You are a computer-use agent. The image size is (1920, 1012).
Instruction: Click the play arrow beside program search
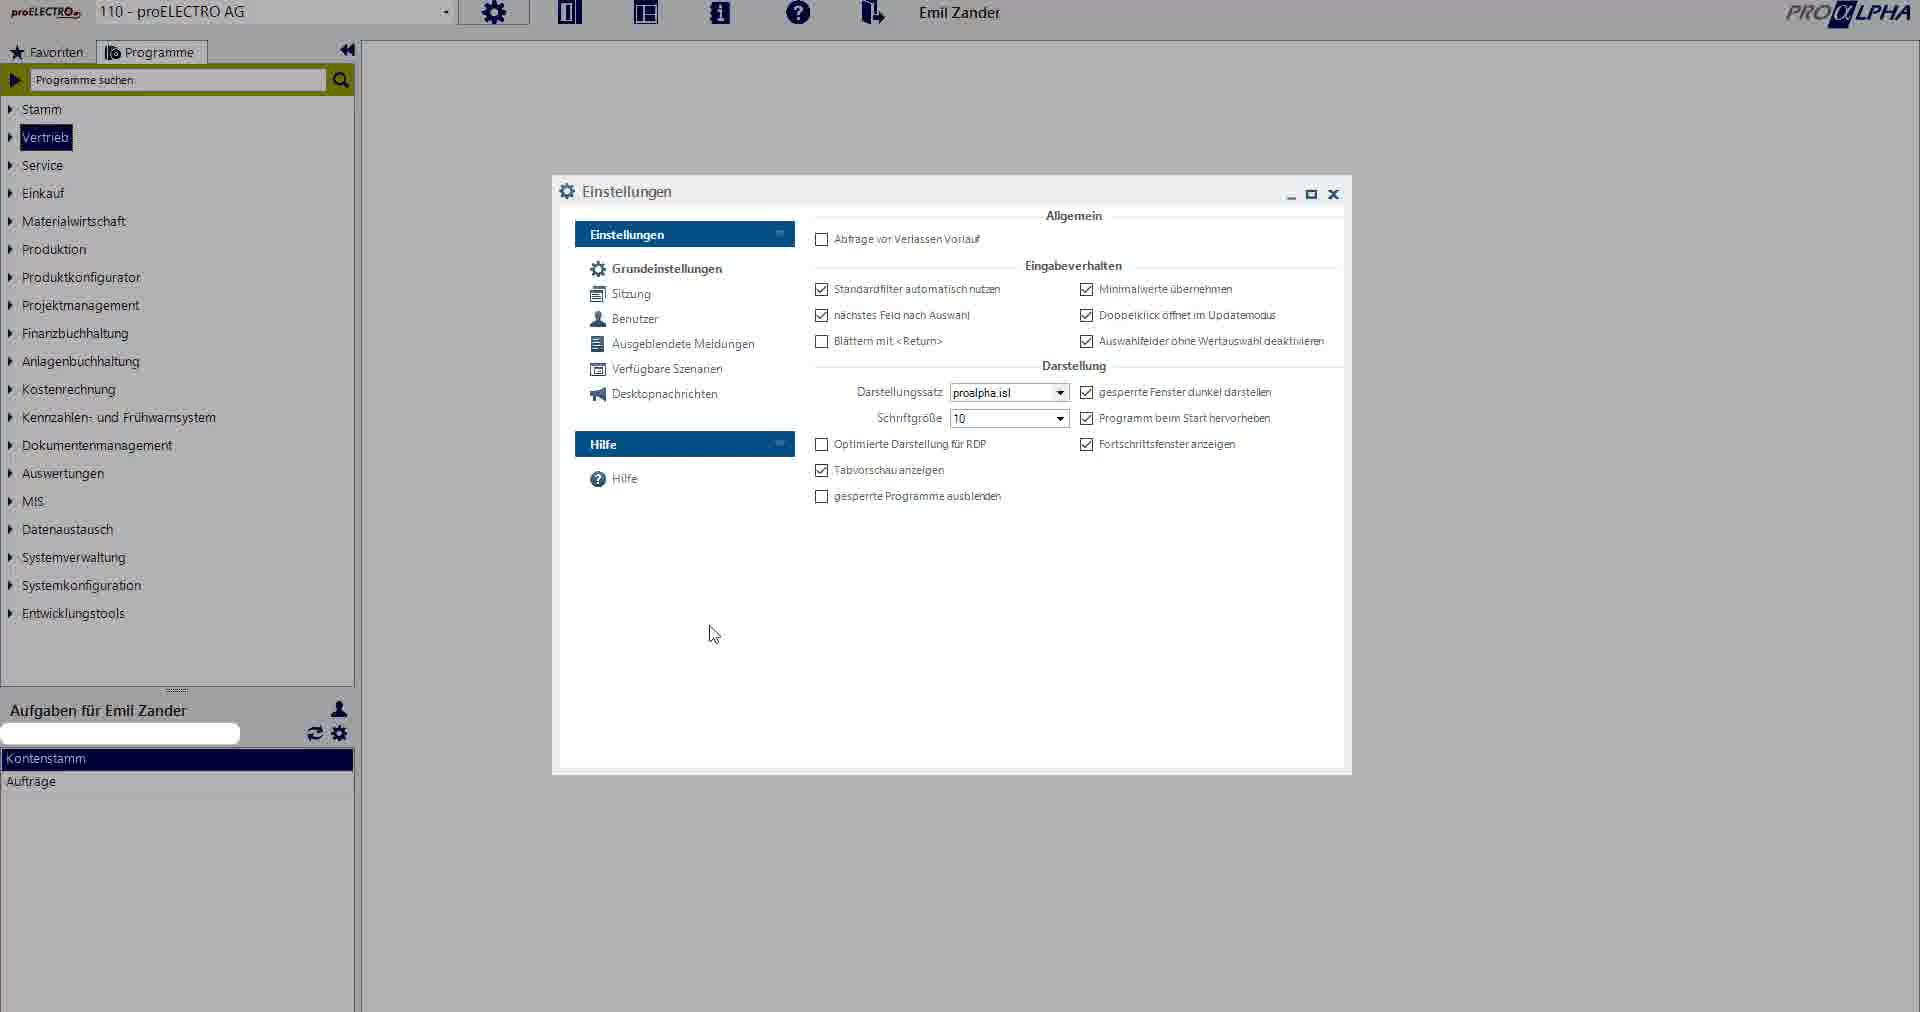[x=15, y=80]
